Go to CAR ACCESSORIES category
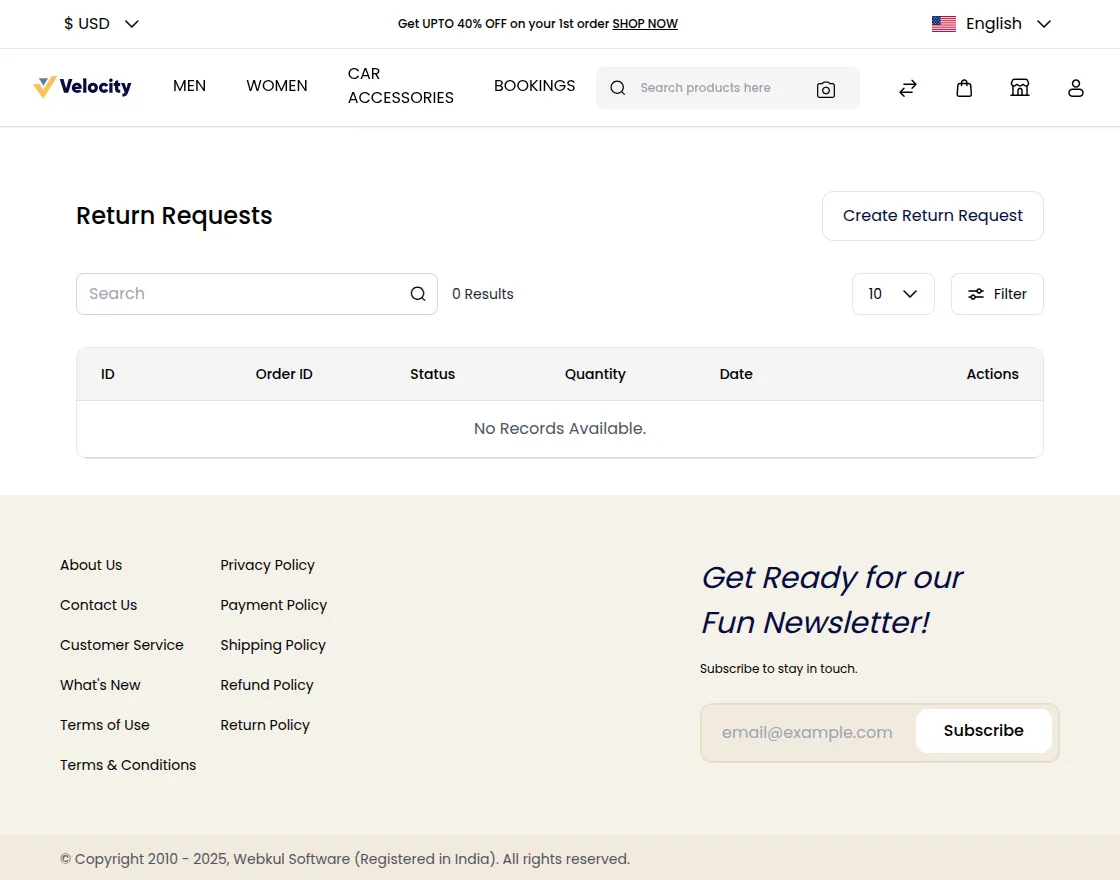The height and width of the screenshot is (880, 1120). (x=400, y=86)
